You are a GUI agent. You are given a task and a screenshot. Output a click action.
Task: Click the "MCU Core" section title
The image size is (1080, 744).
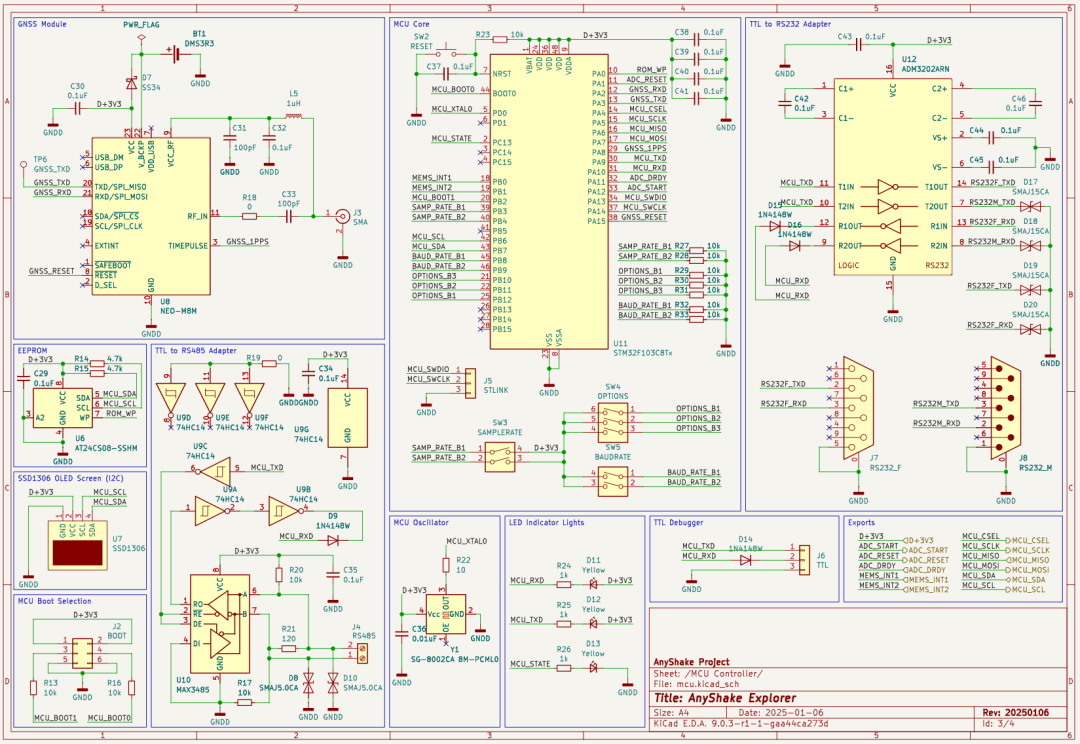(x=411, y=24)
